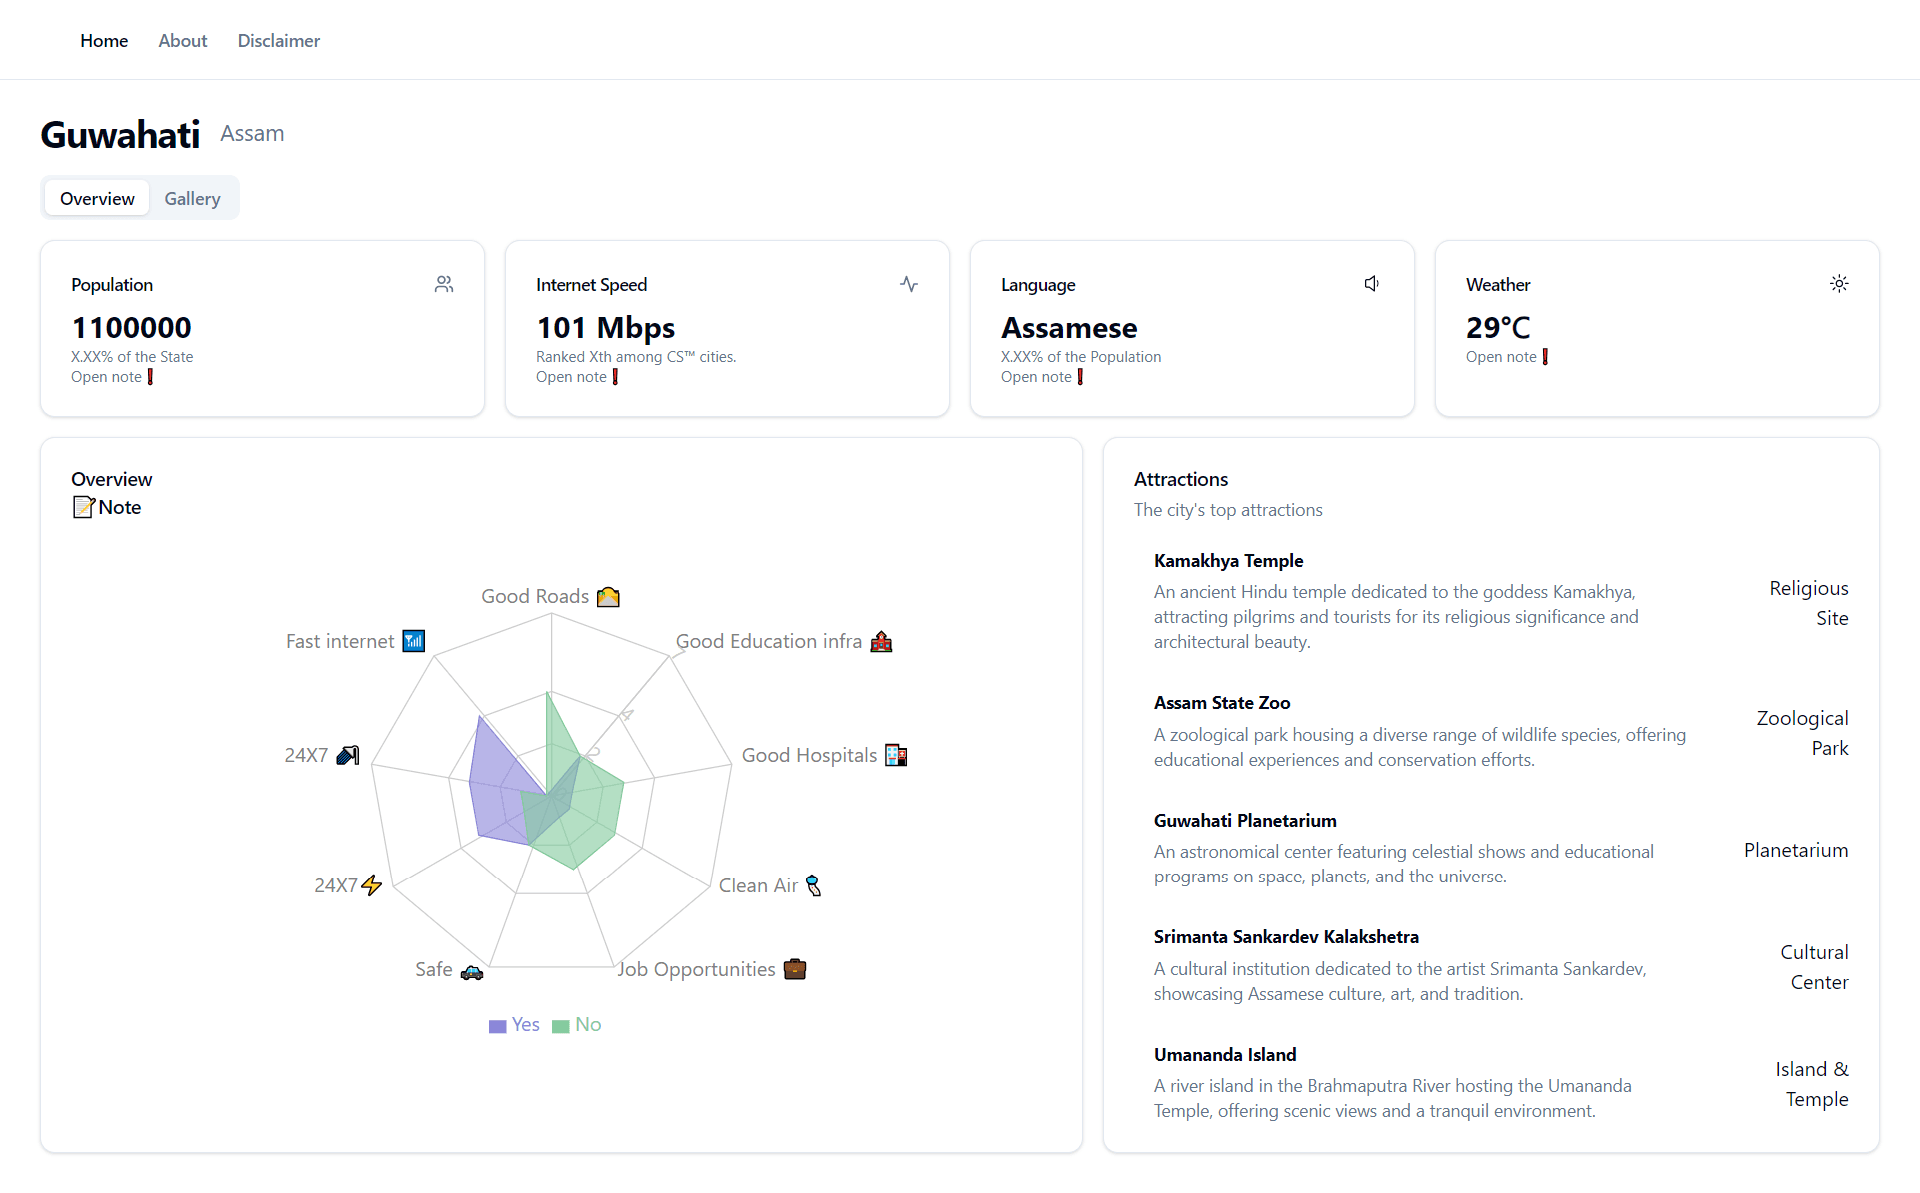This screenshot has height=1193, width=1920.
Task: Click the Population users icon
Action: tap(444, 284)
